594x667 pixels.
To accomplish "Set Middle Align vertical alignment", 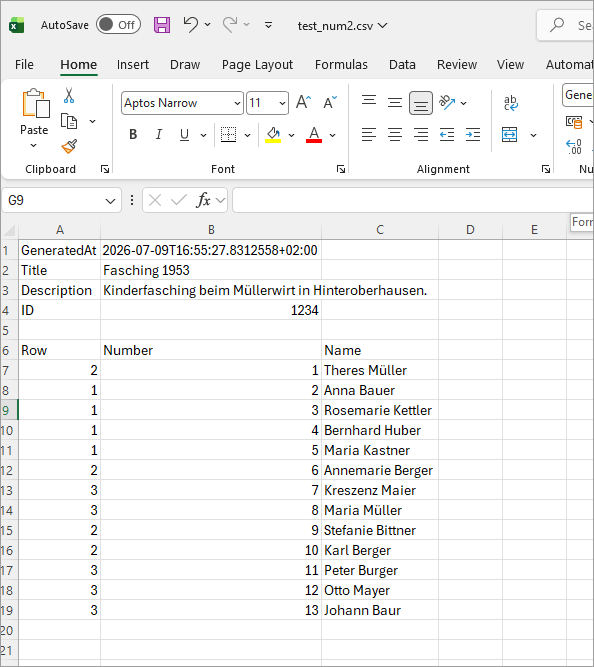I will pyautogui.click(x=395, y=103).
